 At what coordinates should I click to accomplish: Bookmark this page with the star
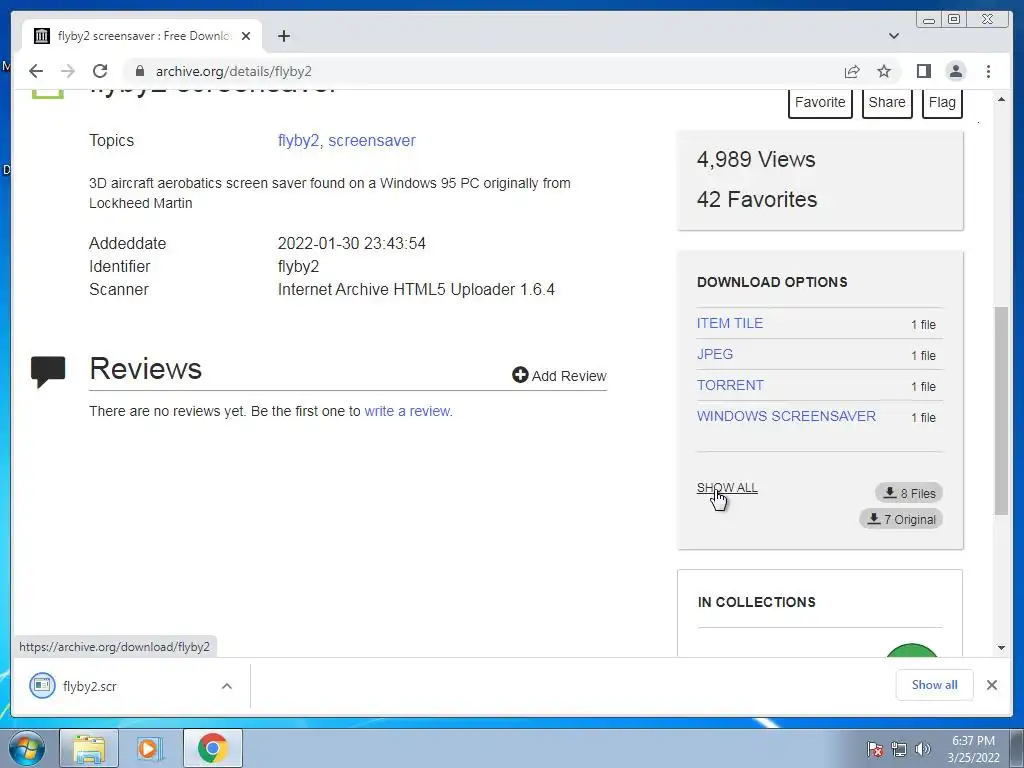click(884, 71)
